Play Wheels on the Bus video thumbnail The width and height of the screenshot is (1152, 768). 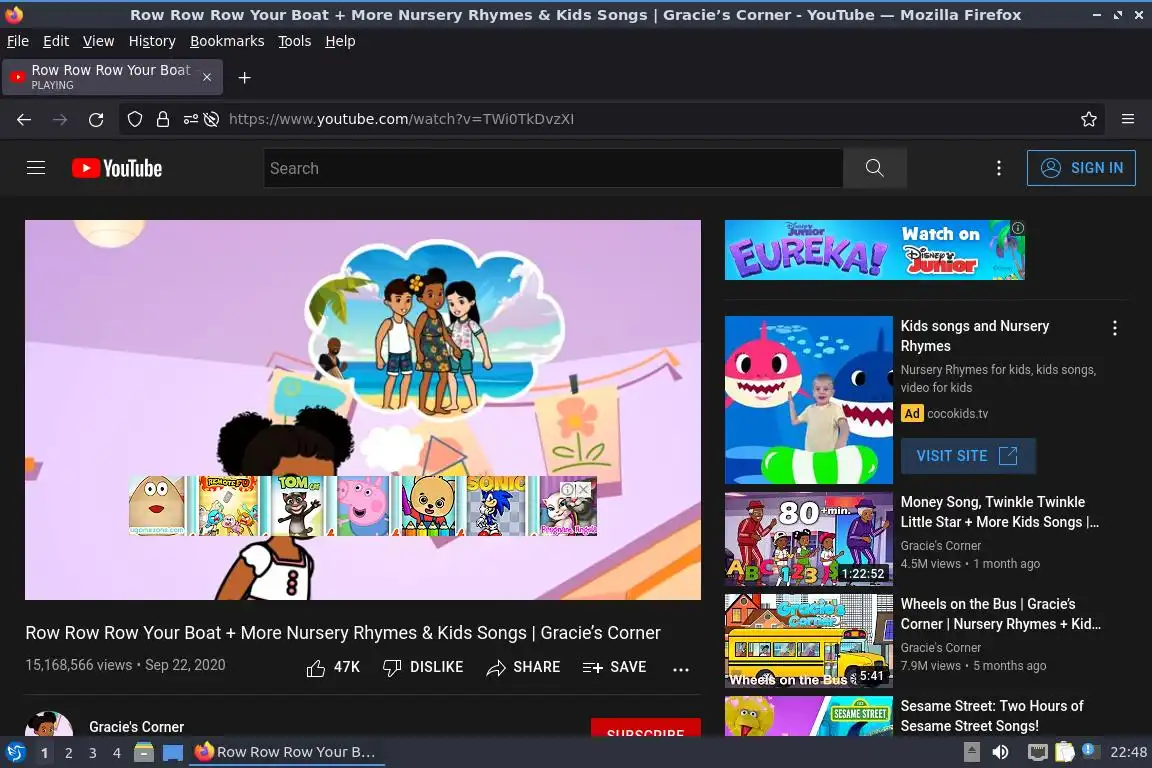[808, 640]
